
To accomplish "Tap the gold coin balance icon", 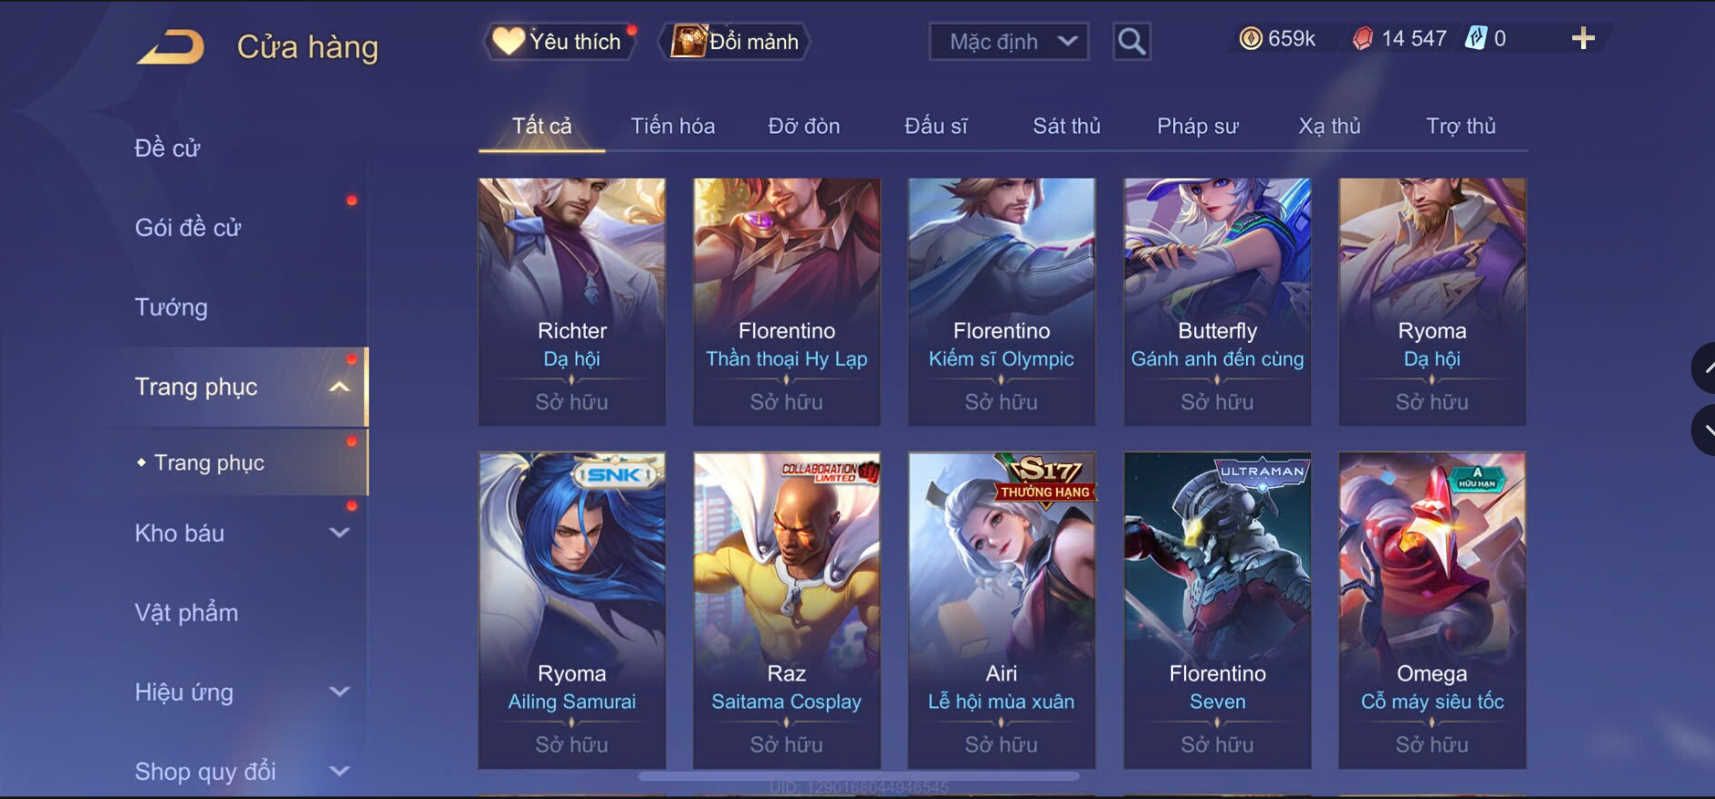I will (1250, 39).
